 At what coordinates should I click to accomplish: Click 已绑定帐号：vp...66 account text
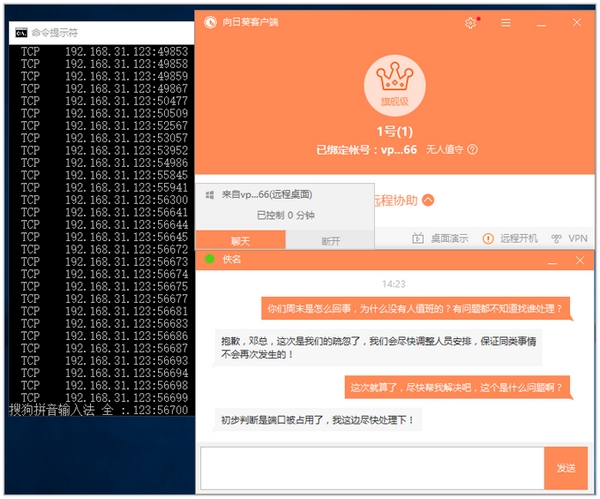(x=366, y=150)
